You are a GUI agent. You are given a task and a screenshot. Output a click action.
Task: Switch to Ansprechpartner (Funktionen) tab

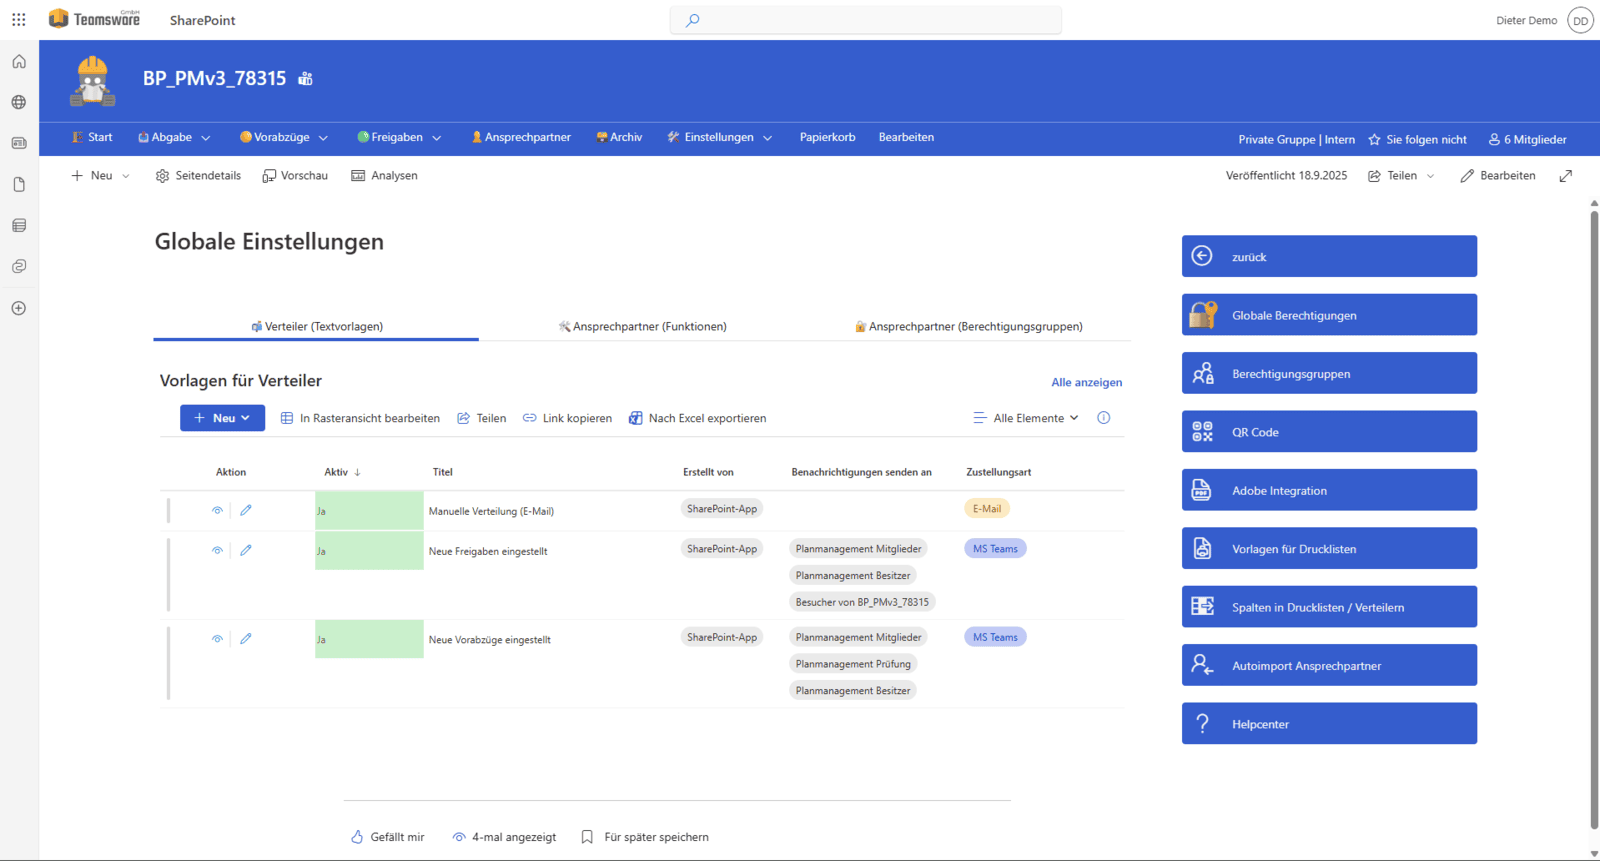[642, 326]
